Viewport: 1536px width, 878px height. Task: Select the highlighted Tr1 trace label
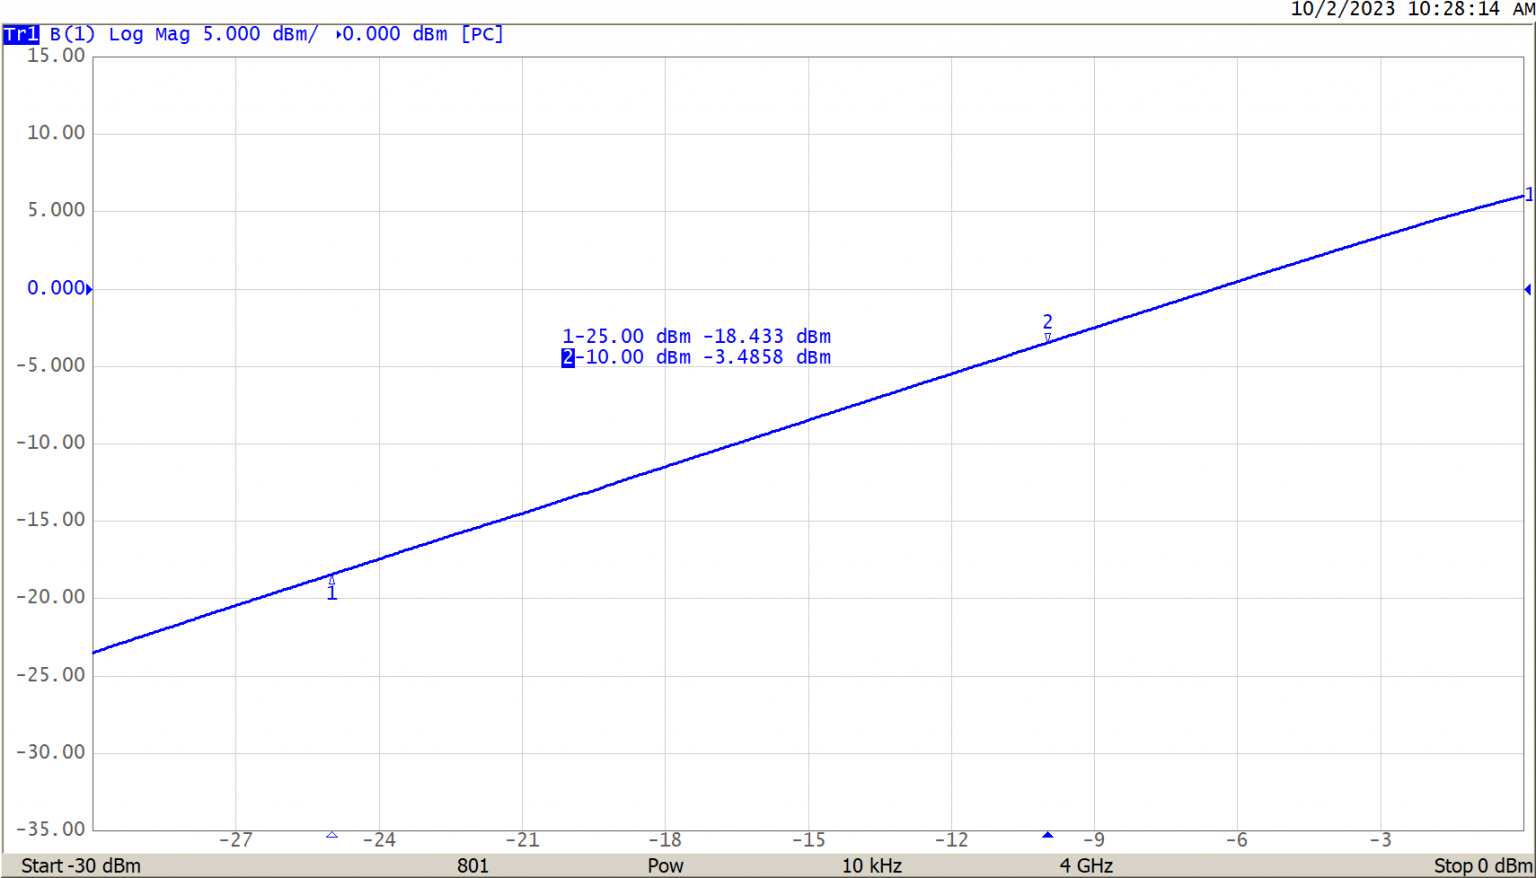pyautogui.click(x=20, y=35)
